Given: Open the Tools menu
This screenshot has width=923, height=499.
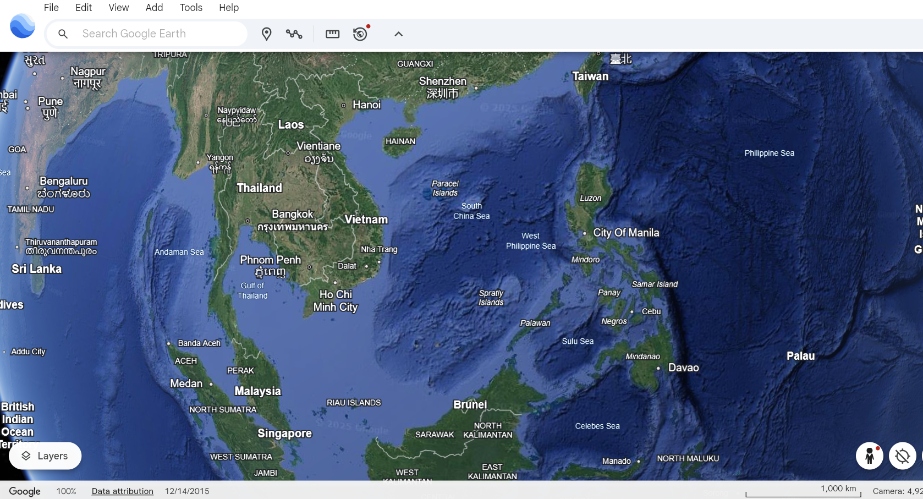Looking at the screenshot, I should point(191,8).
